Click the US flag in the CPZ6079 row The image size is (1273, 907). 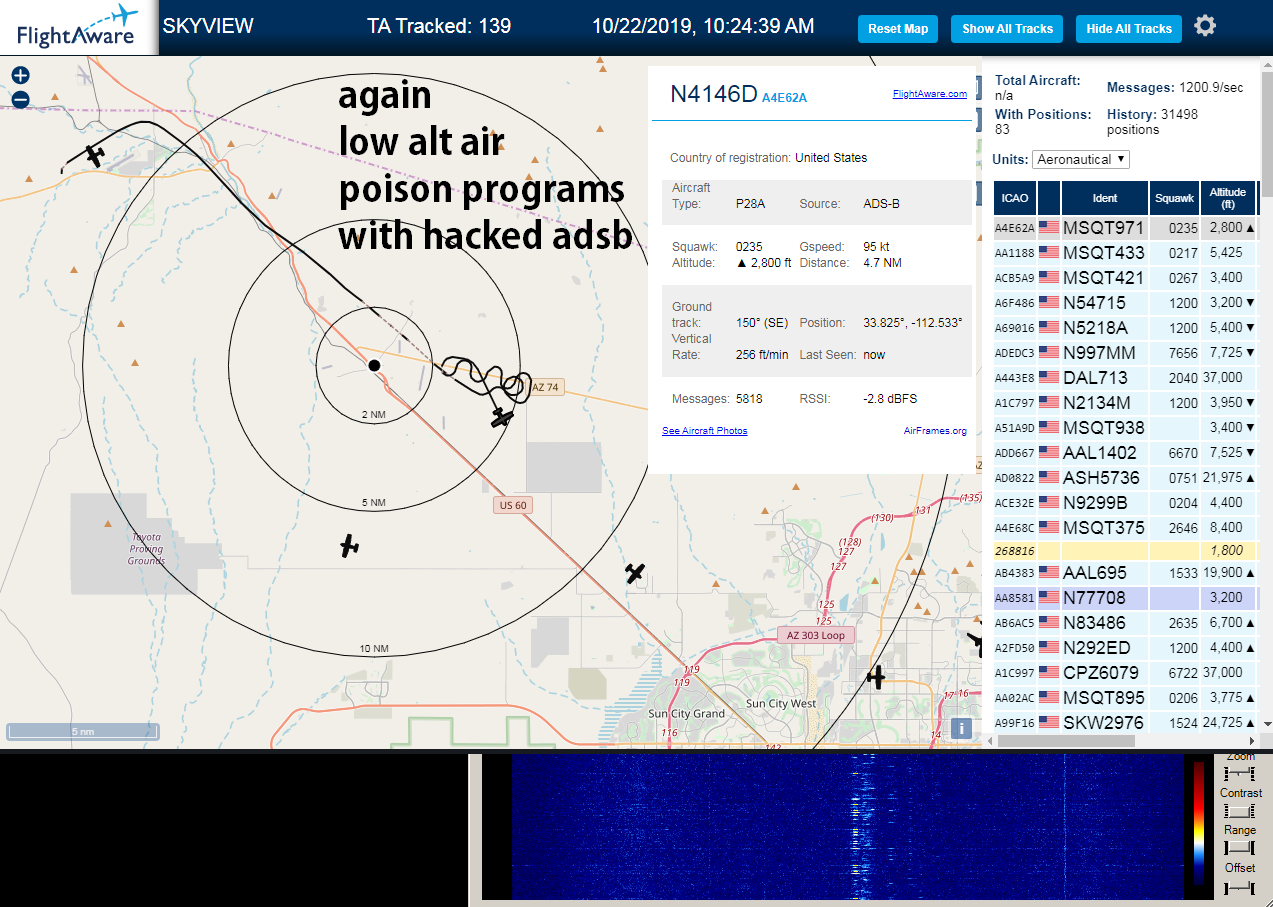click(1049, 673)
